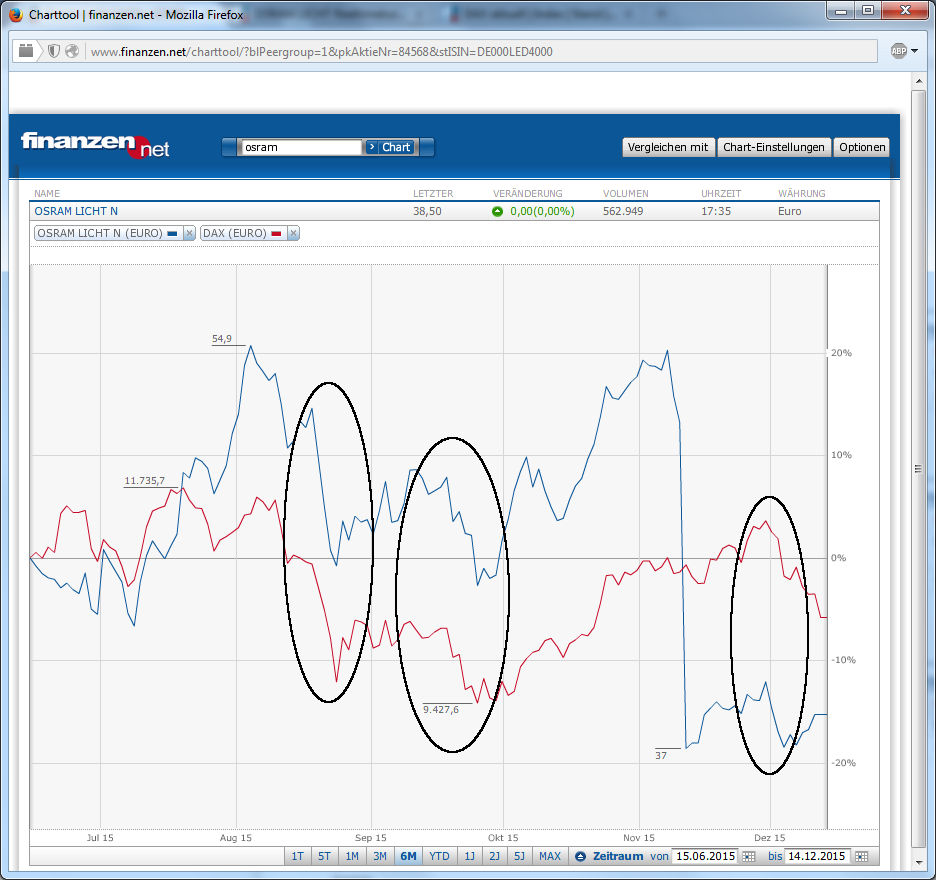Select the MAX time range
Image resolution: width=936 pixels, height=880 pixels.
(550, 856)
